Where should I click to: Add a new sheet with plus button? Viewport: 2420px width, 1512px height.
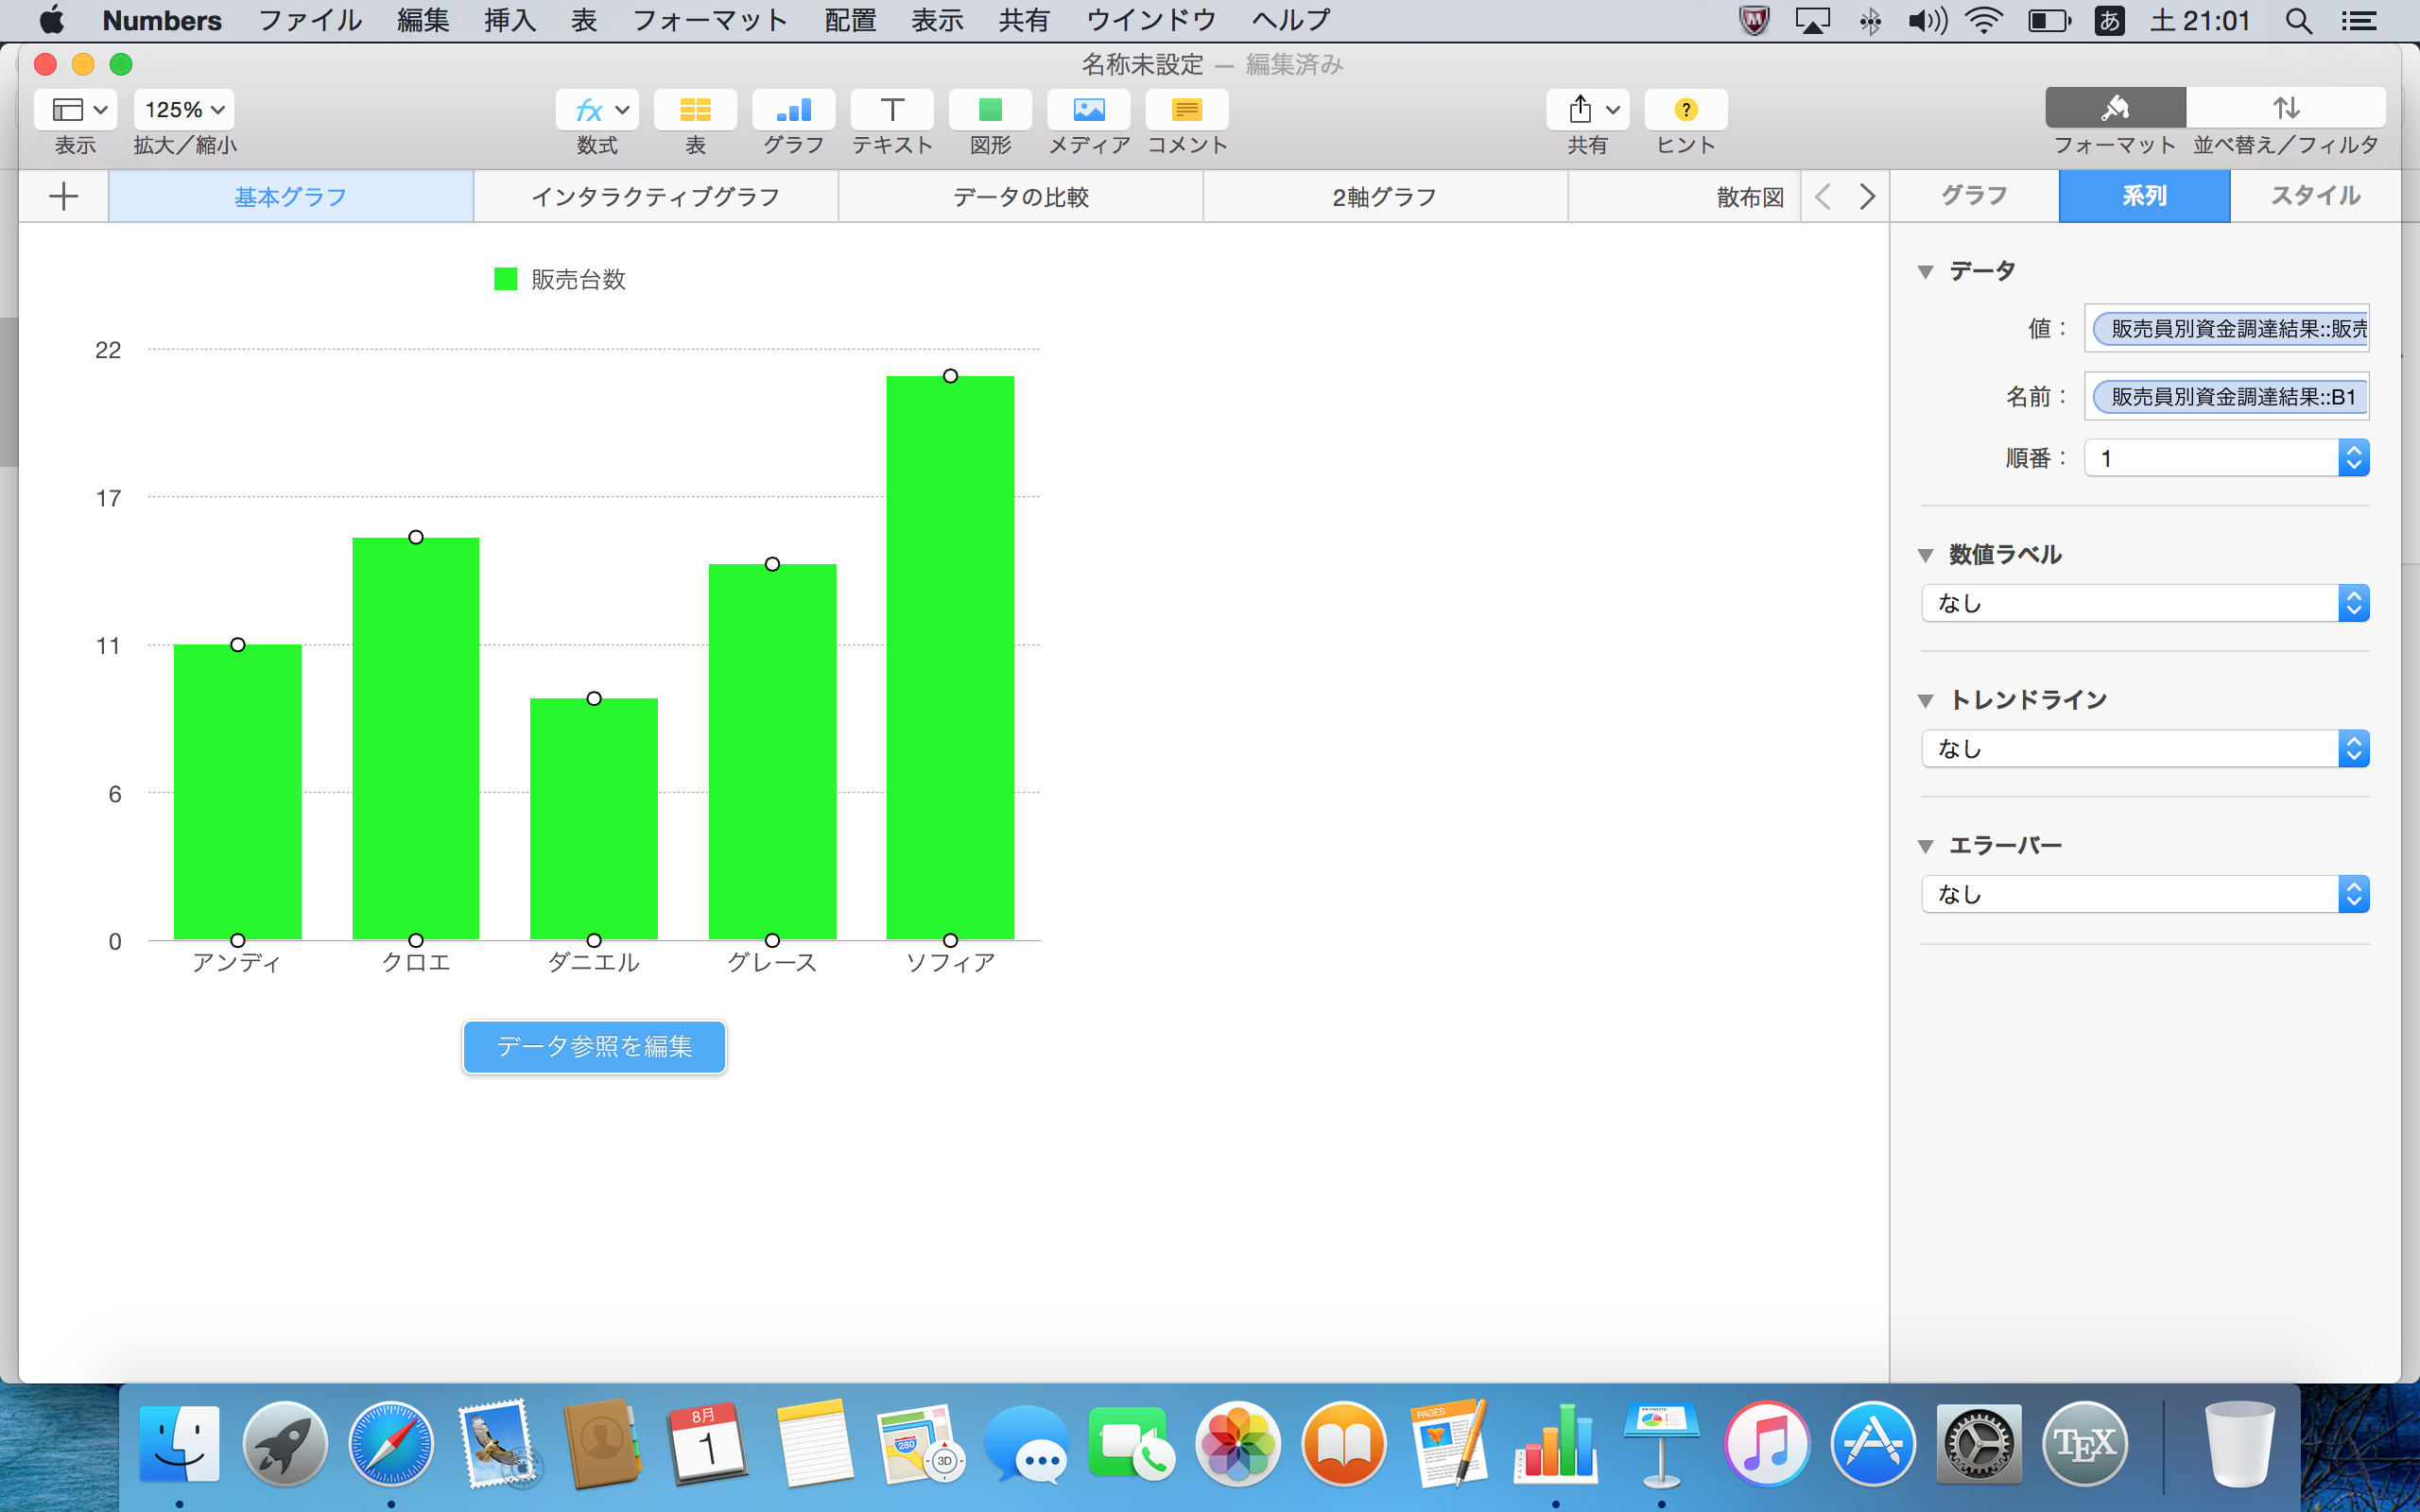[x=63, y=196]
